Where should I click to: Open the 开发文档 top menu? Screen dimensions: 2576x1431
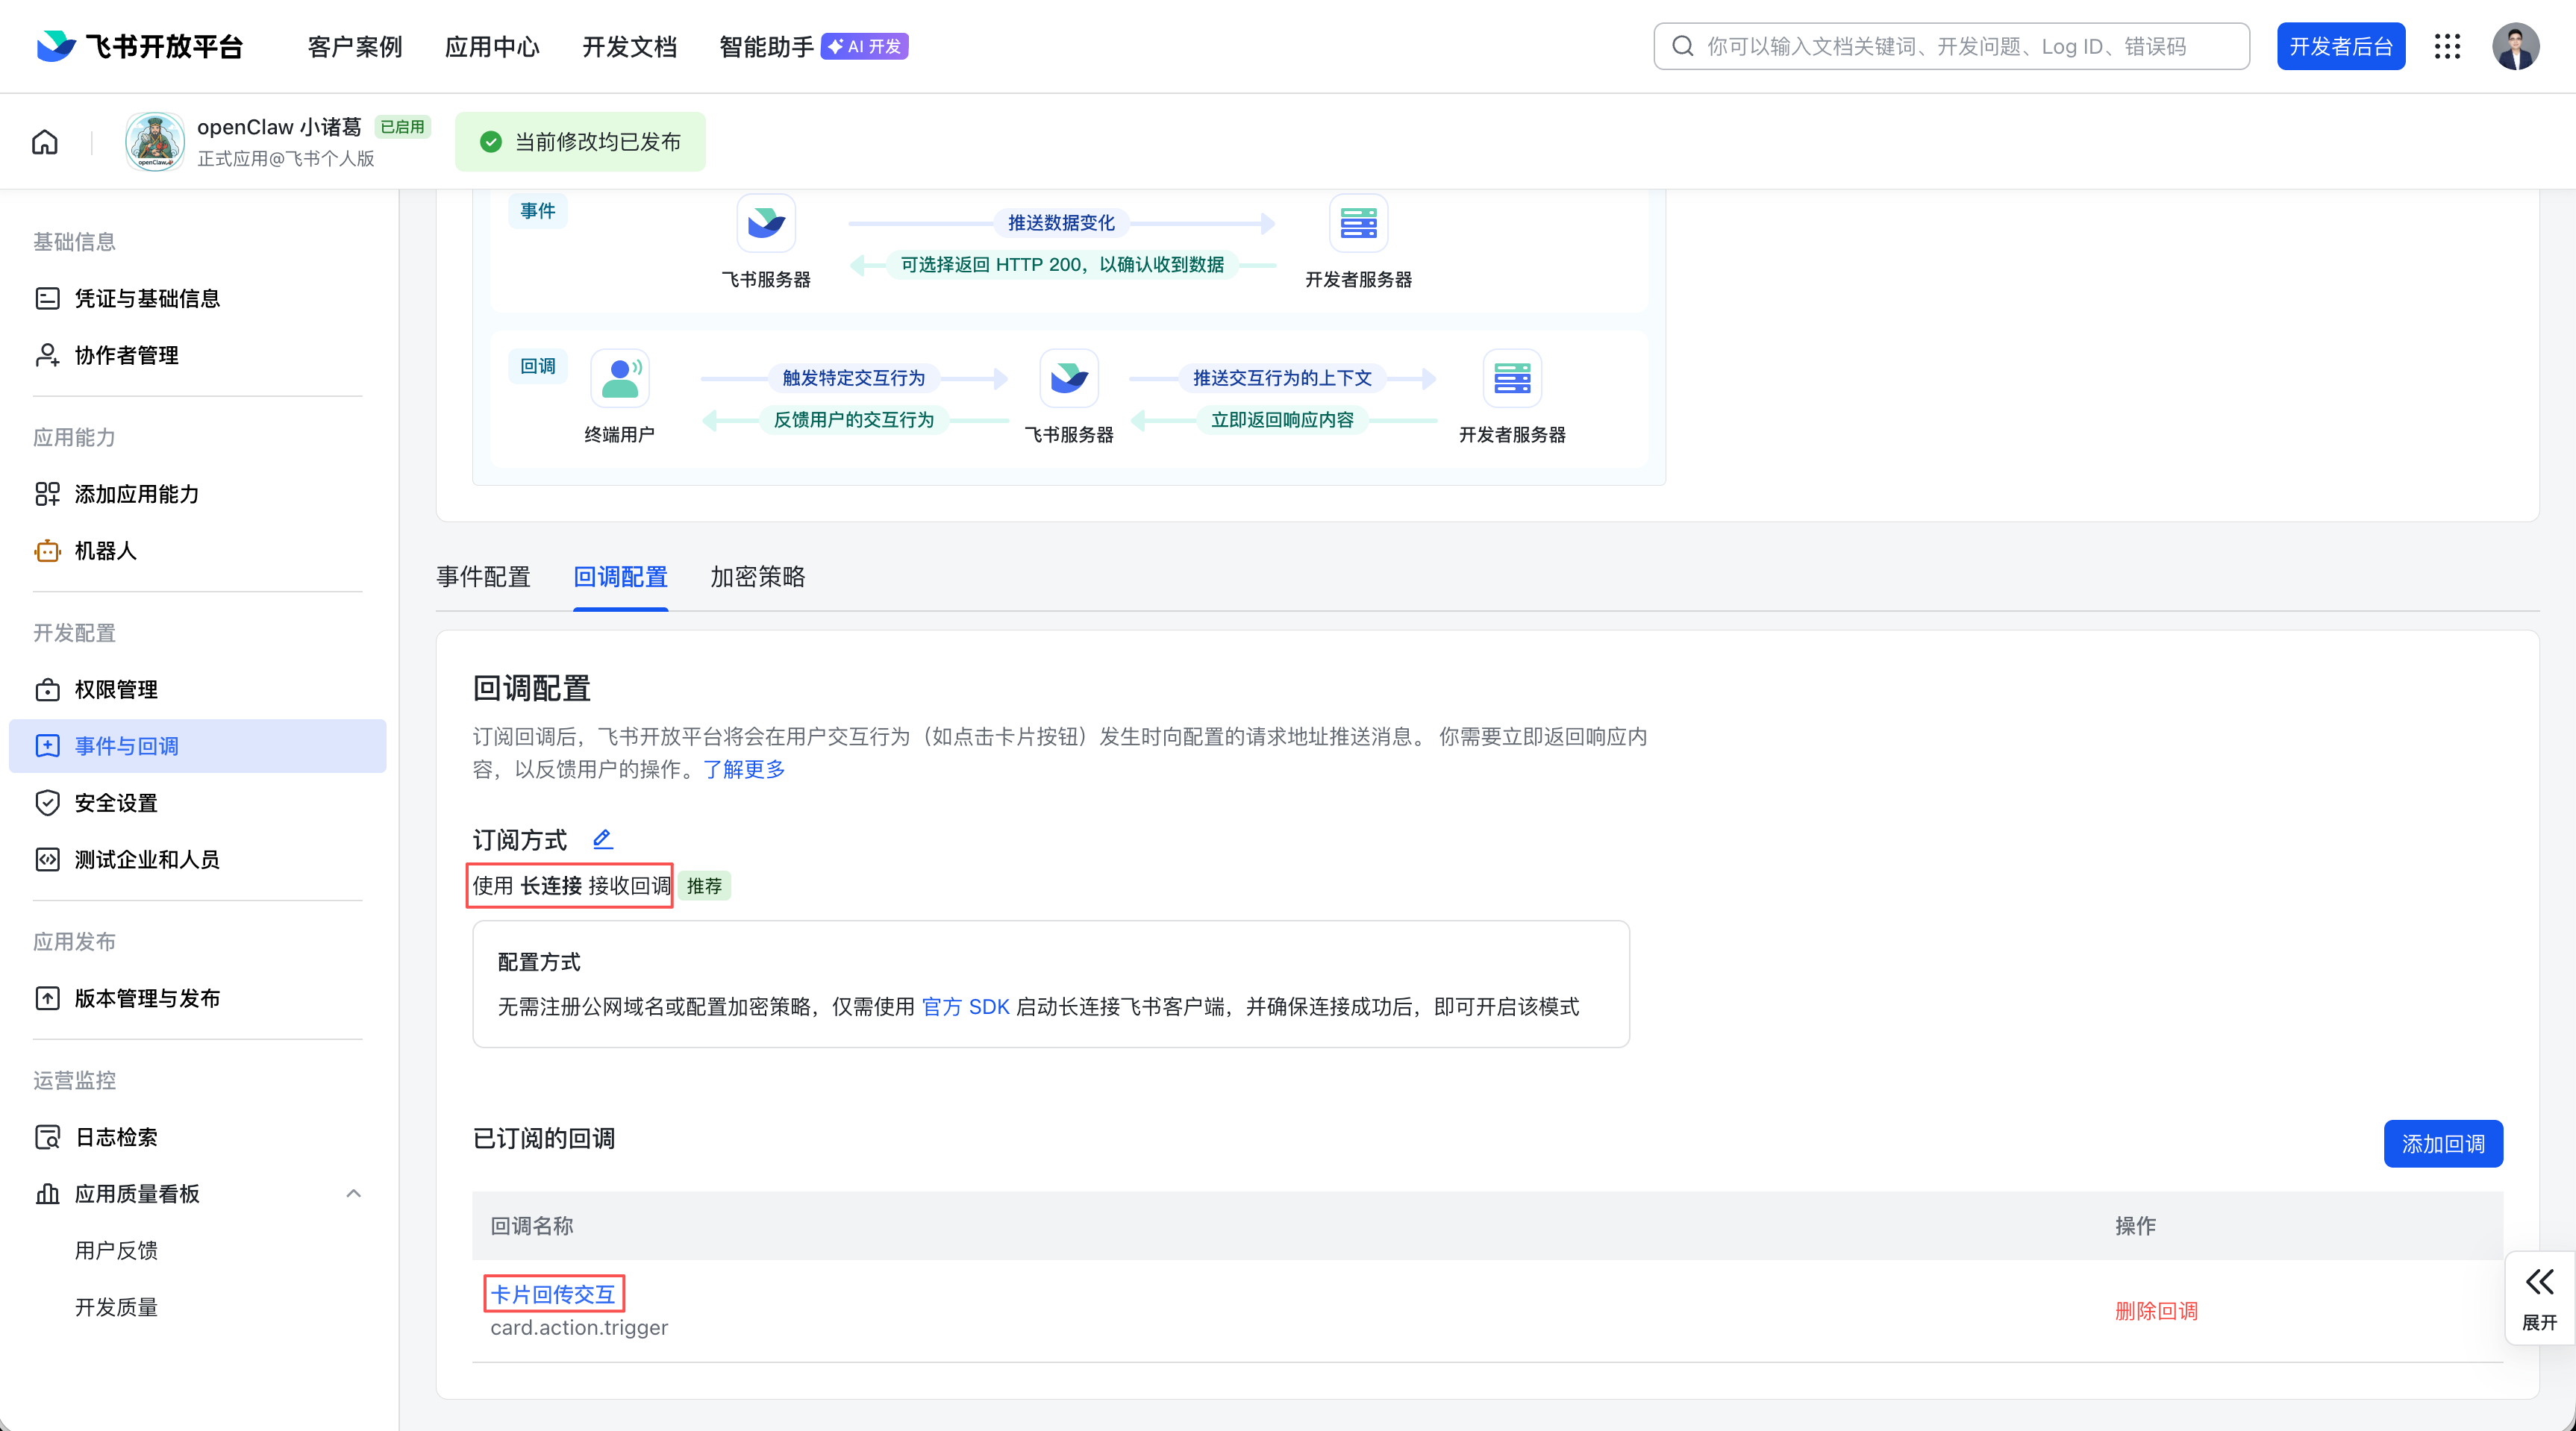(x=629, y=47)
